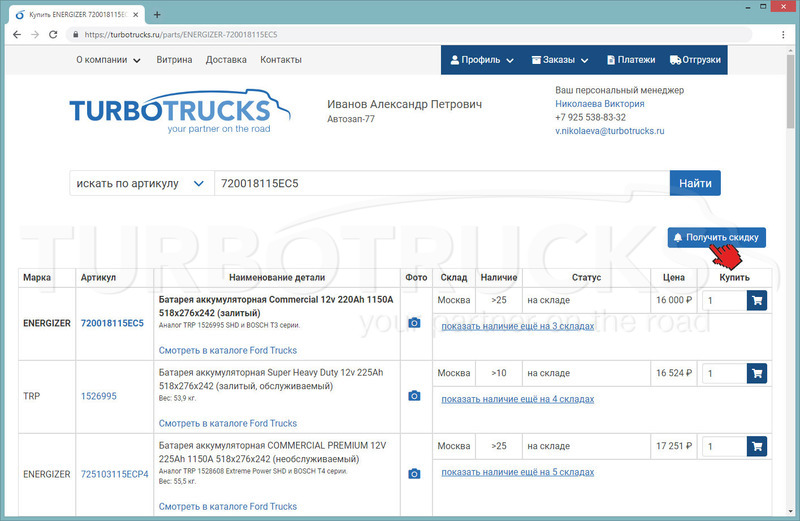Screen dimensions: 800x521
Task: Click the Наличие column header
Action: coord(498,278)
